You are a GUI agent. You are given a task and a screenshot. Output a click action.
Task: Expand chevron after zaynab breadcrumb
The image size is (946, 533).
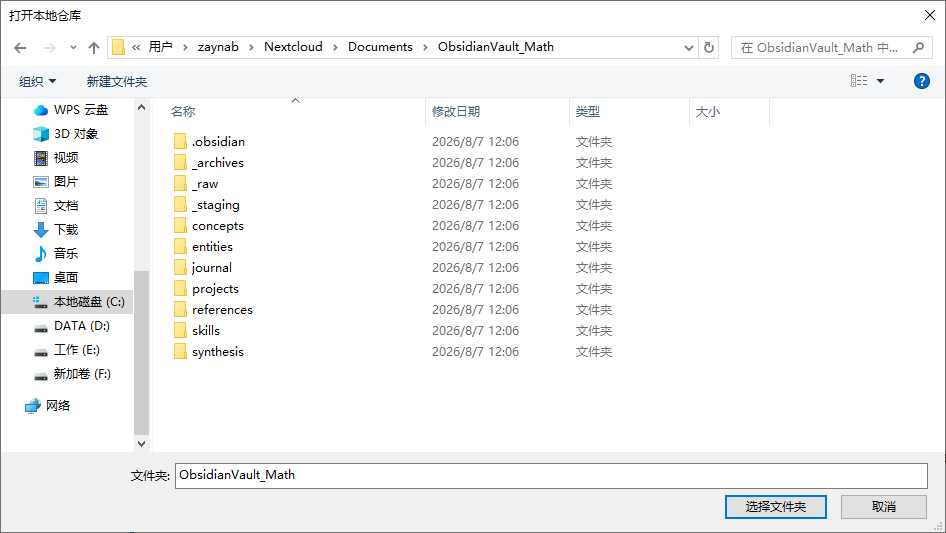click(x=251, y=47)
